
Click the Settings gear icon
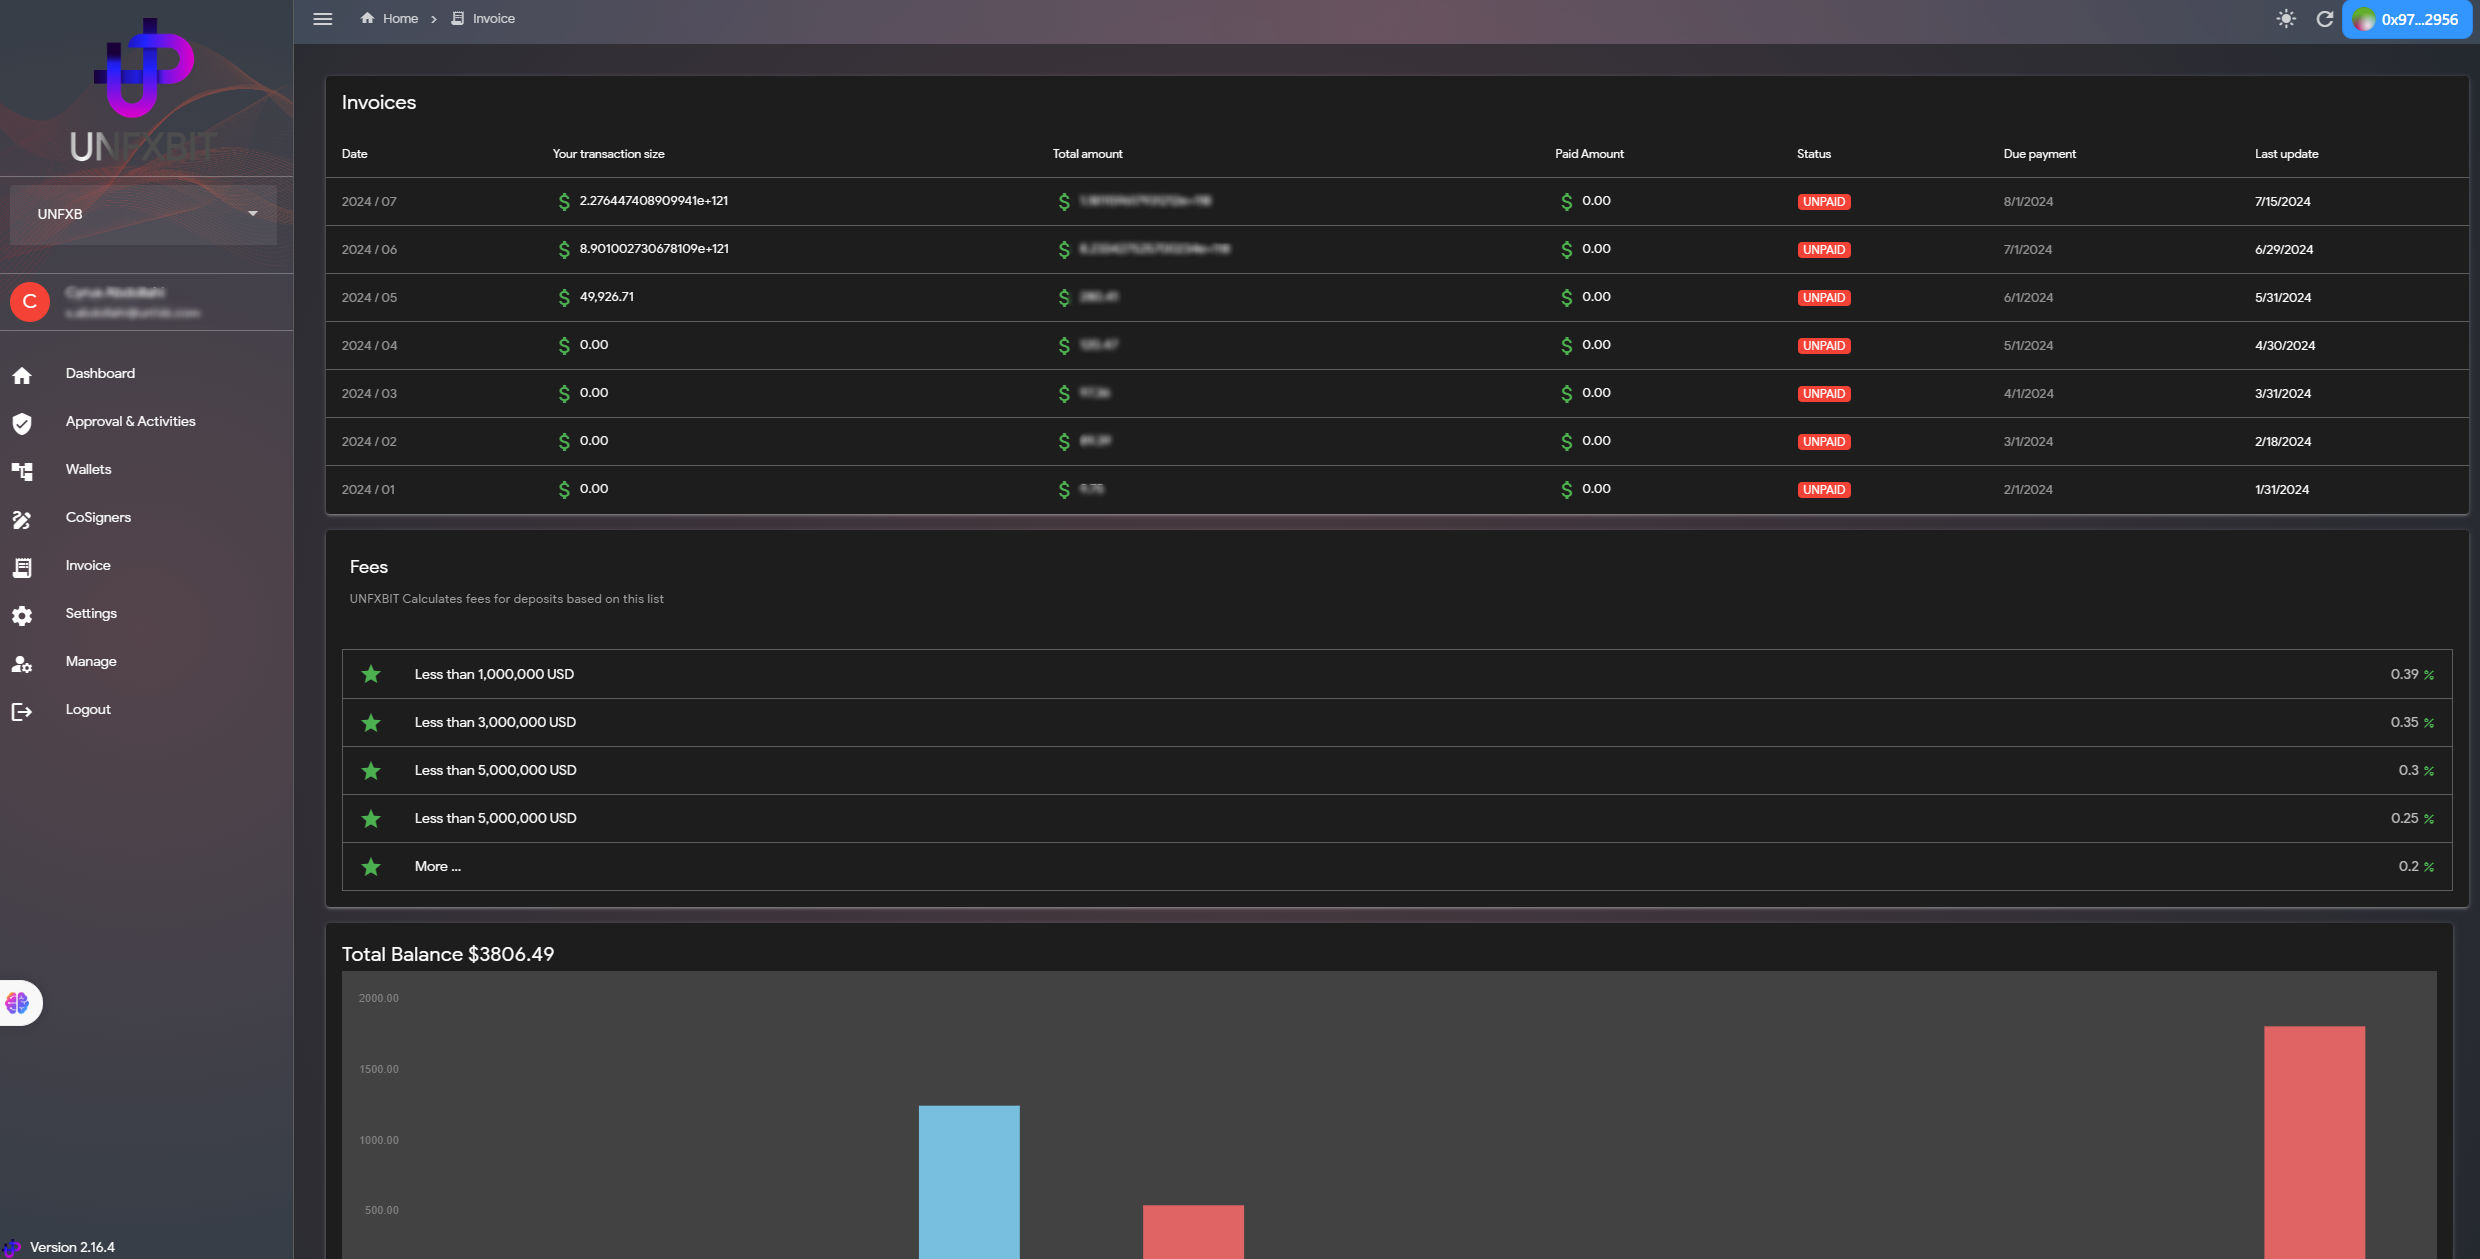click(x=22, y=615)
